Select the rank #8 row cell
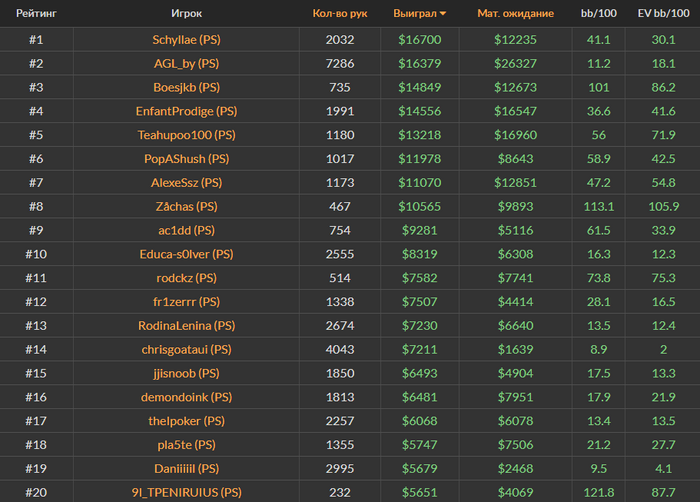This screenshot has width=700, height=502. [x=35, y=207]
